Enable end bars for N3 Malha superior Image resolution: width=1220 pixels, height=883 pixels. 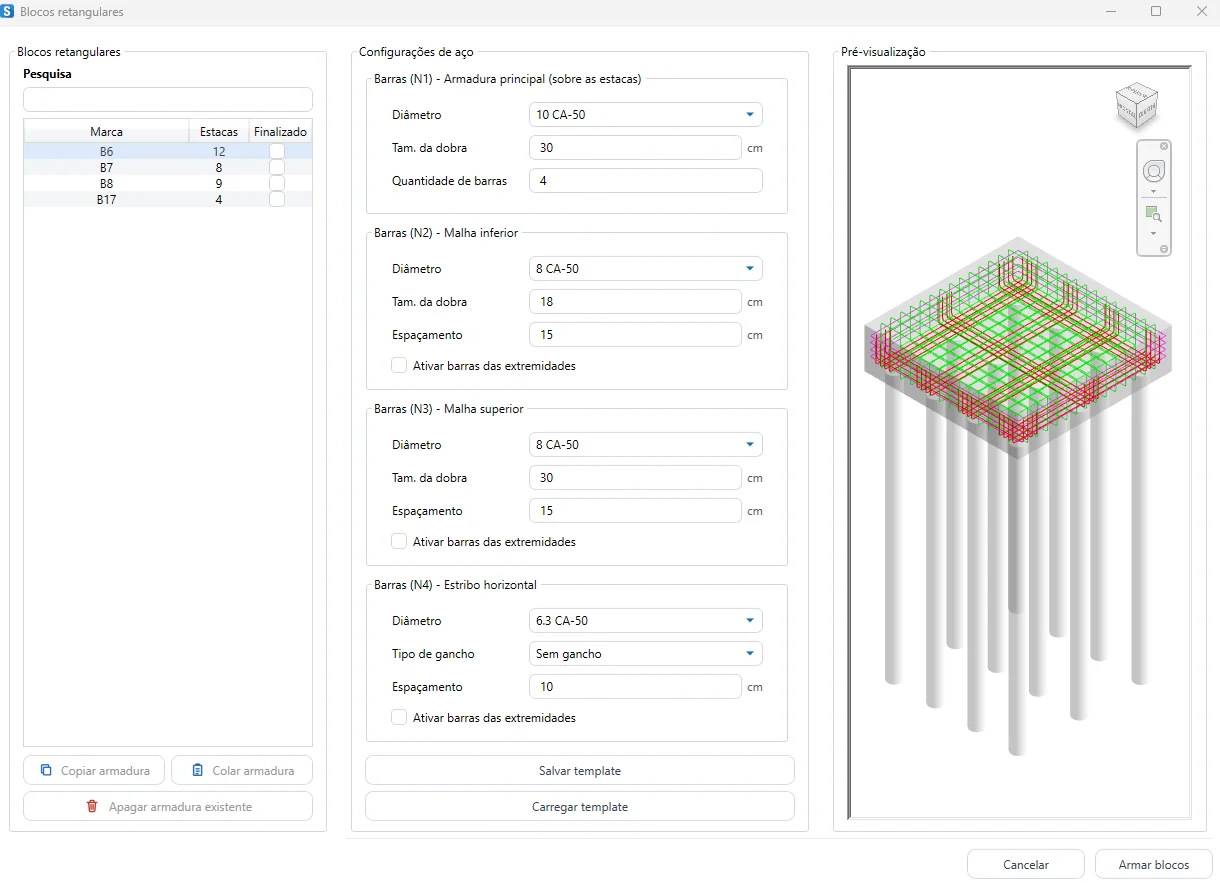coord(399,542)
